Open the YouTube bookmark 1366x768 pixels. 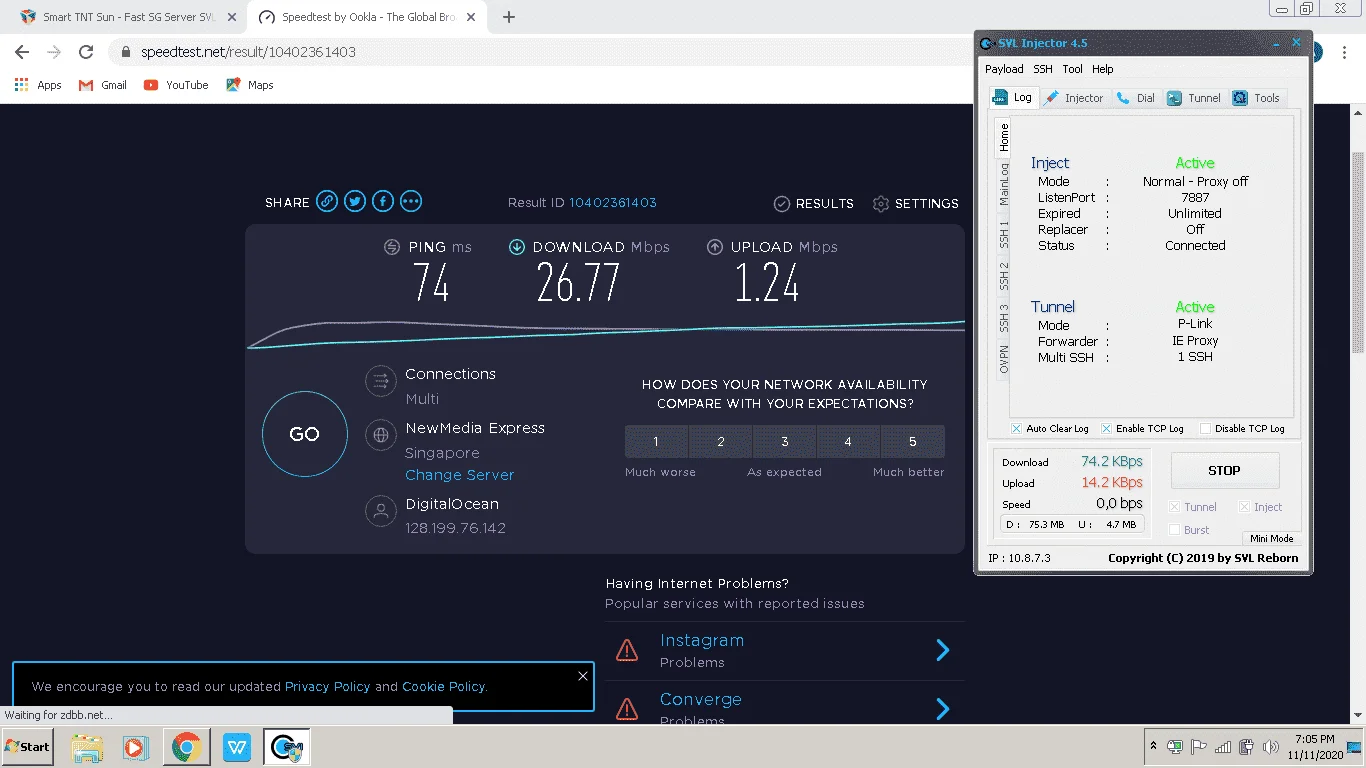[176, 85]
